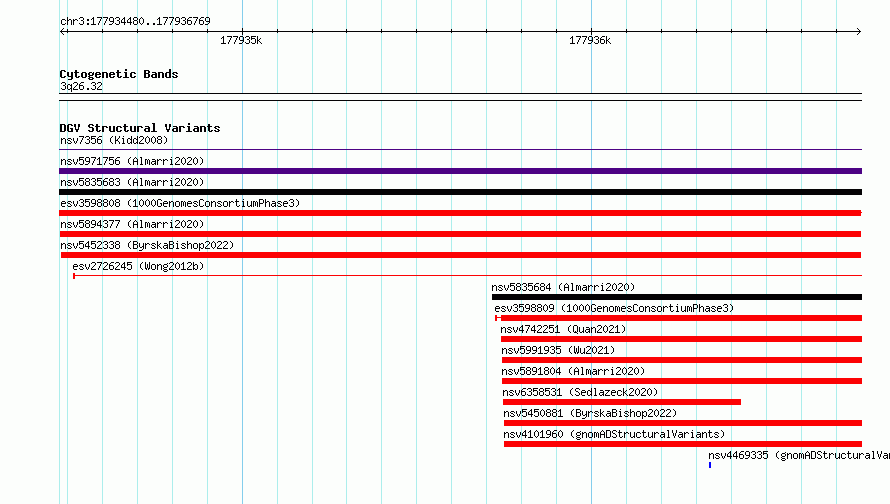
Task: Open nsv4742251 (Quan2021) label
Action: 563,329
